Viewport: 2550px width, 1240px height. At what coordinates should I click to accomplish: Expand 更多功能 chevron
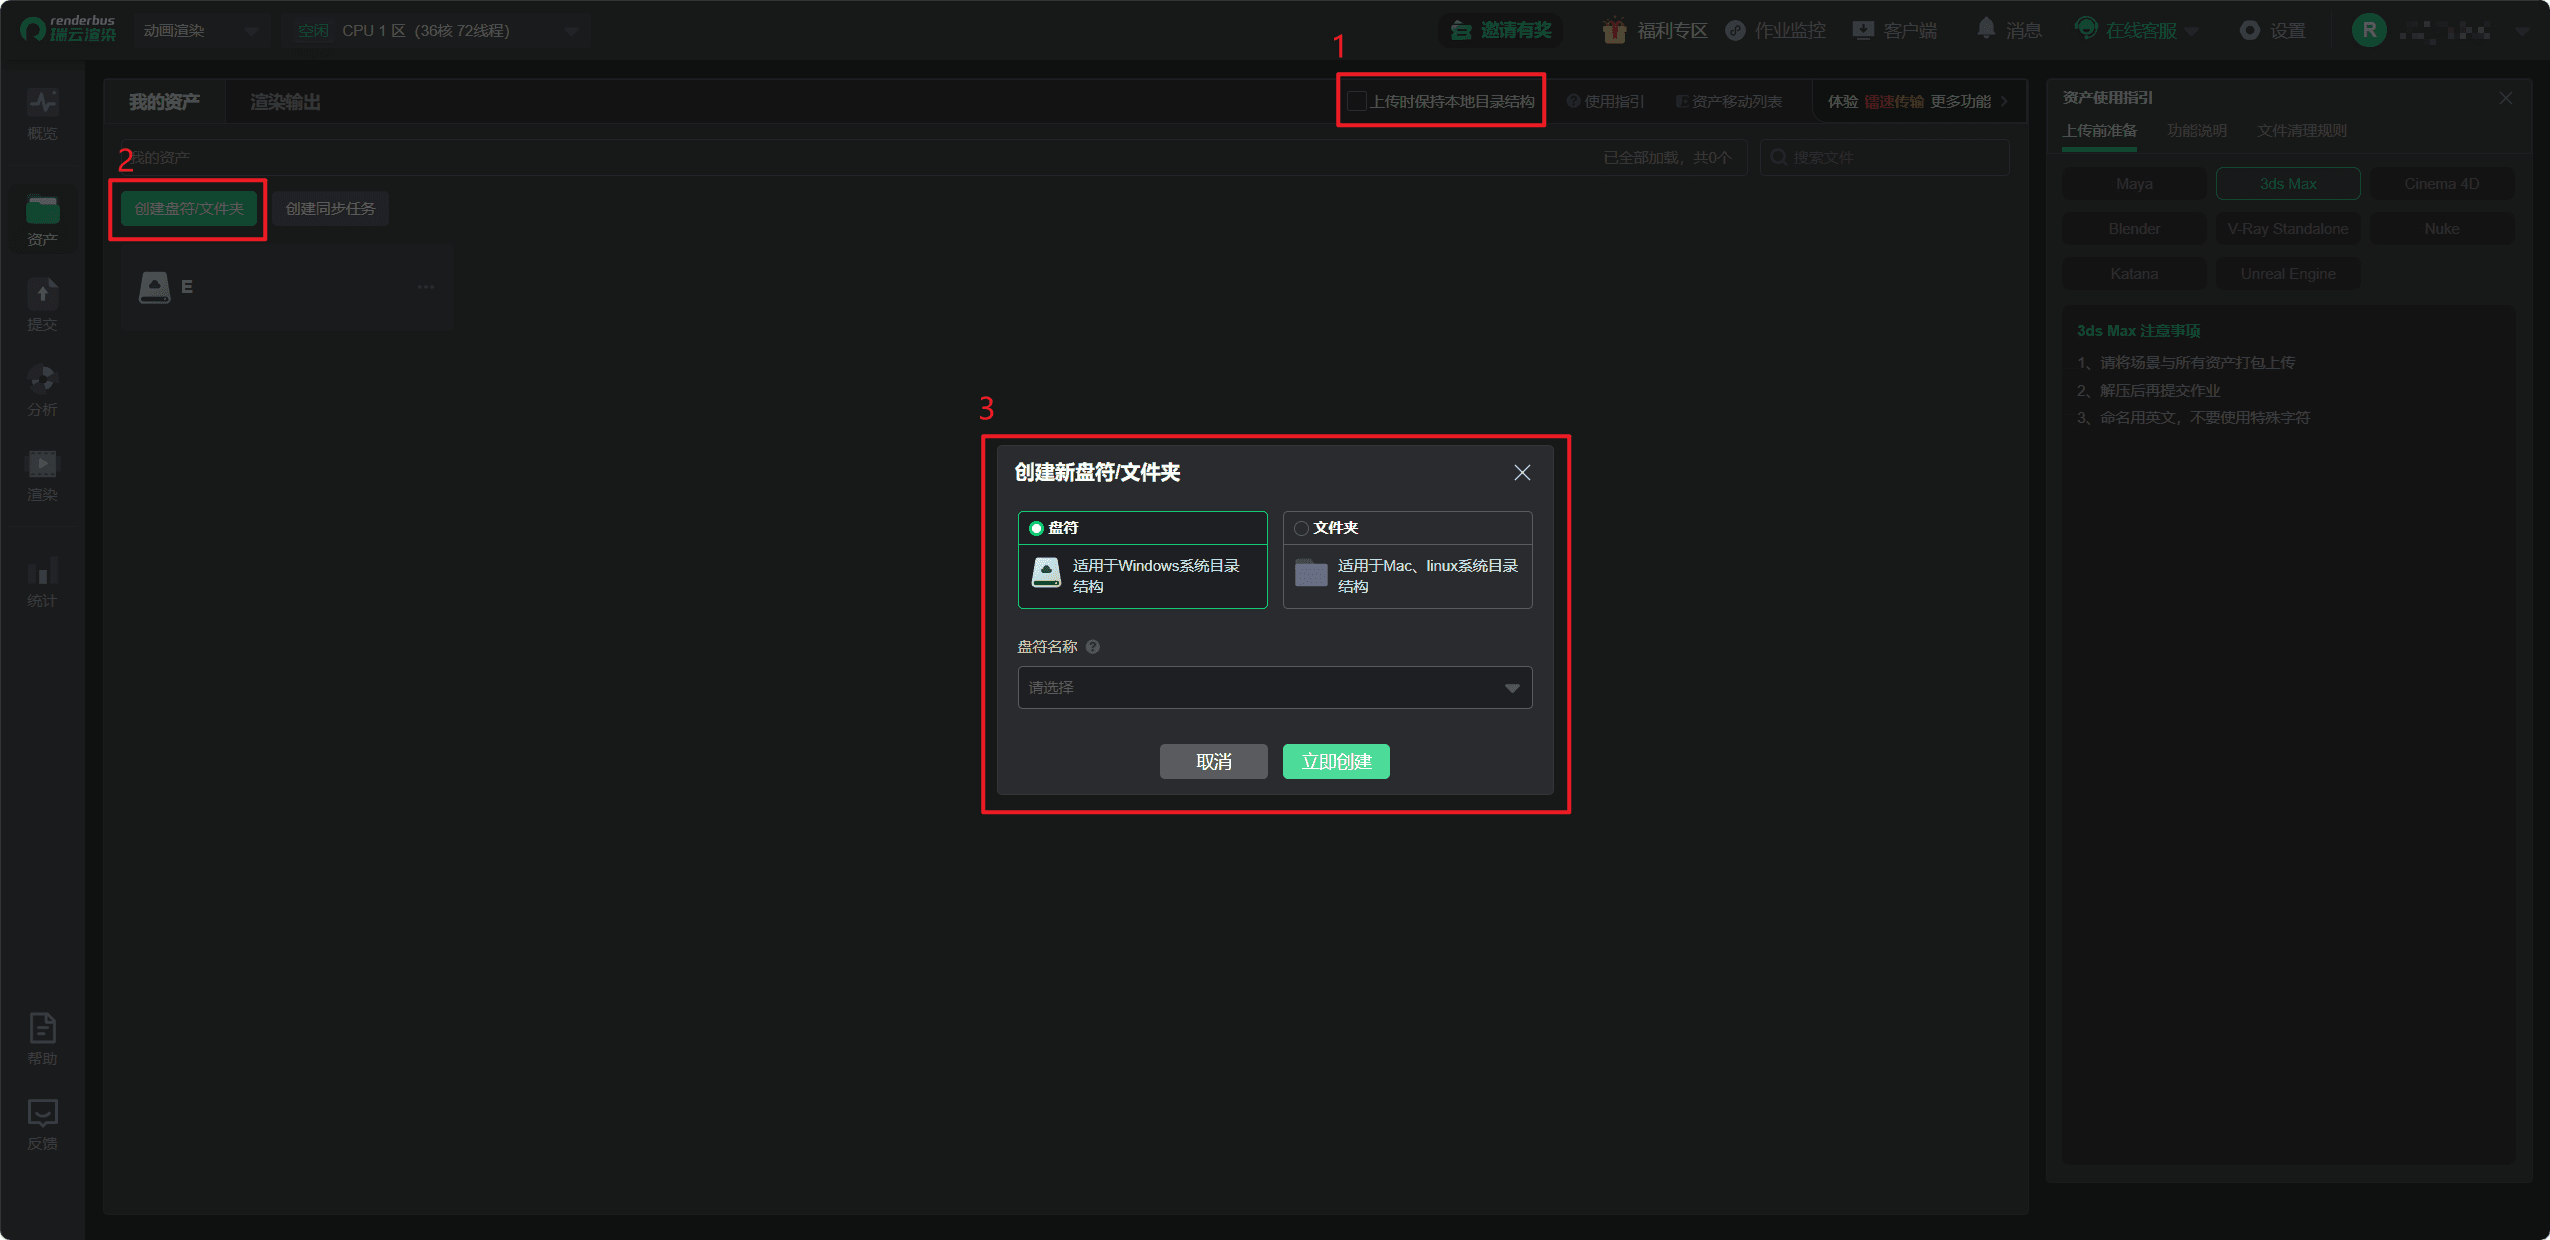tap(2004, 101)
